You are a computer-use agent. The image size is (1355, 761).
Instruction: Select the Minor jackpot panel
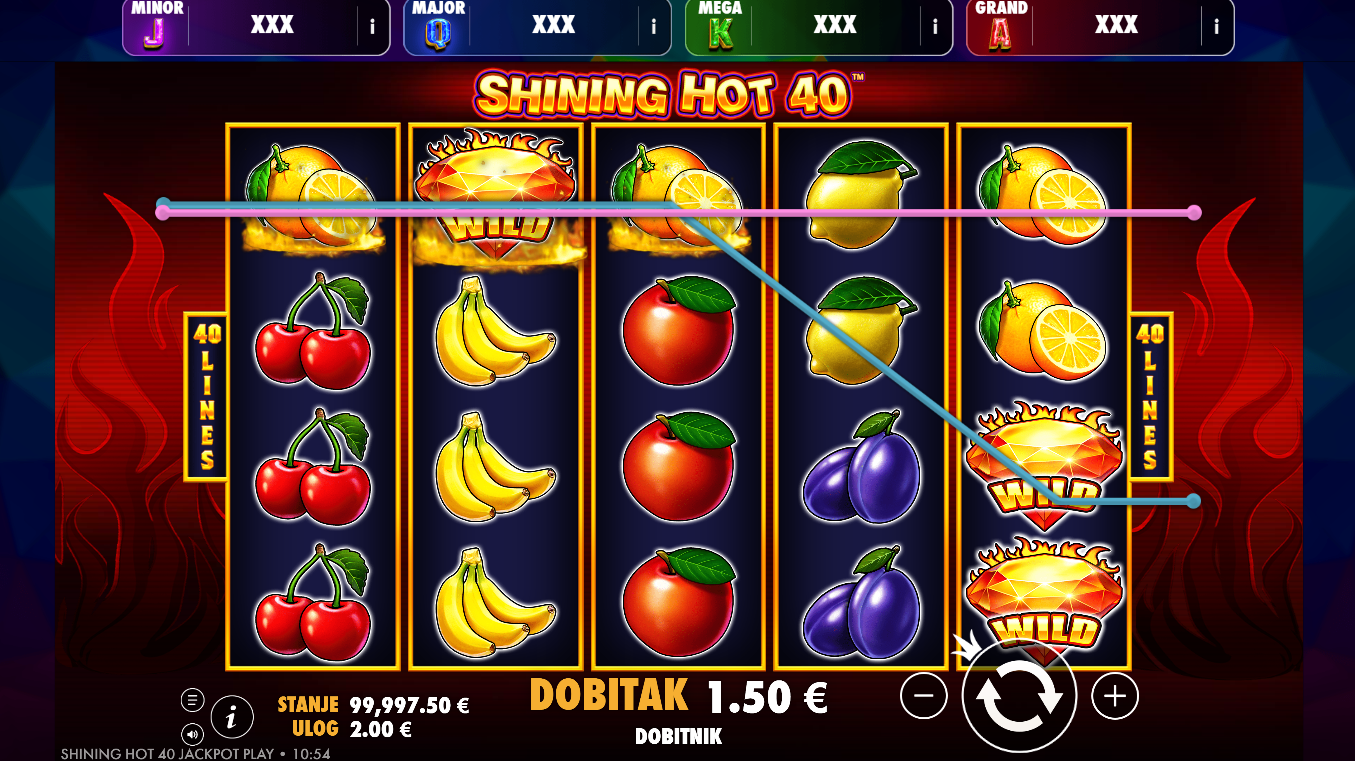256,27
